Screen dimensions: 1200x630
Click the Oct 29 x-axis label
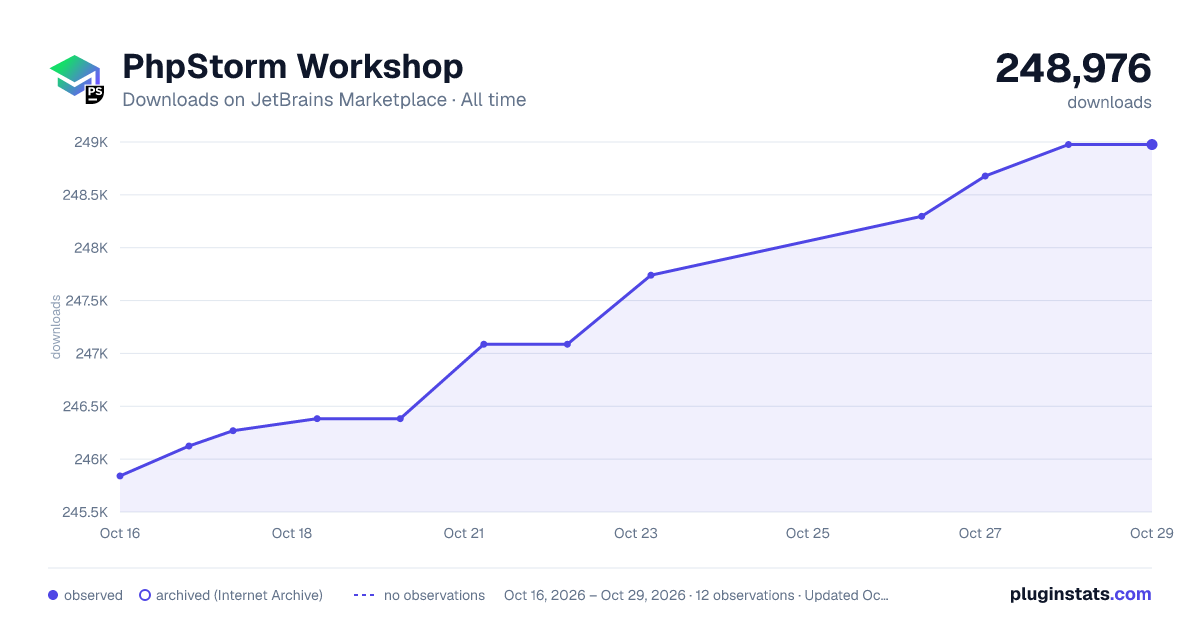(1150, 533)
